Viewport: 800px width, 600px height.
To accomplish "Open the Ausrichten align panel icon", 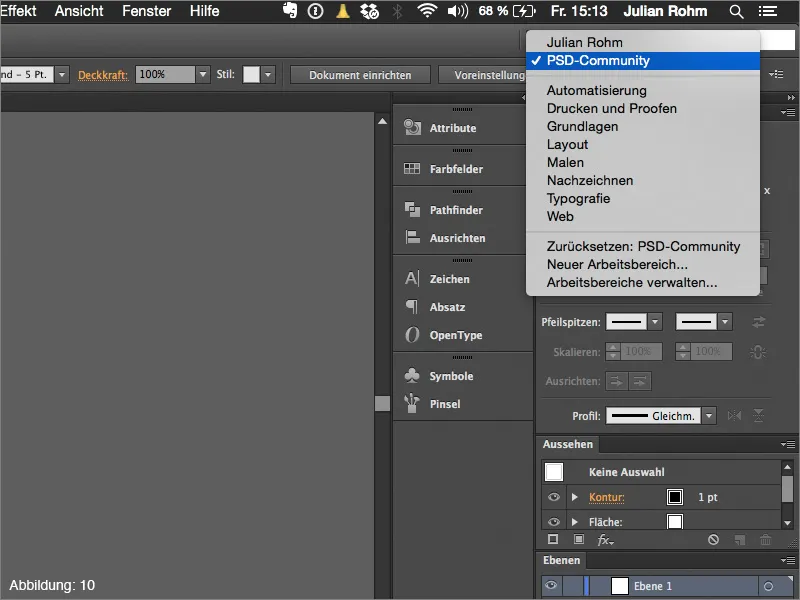I will coord(412,238).
